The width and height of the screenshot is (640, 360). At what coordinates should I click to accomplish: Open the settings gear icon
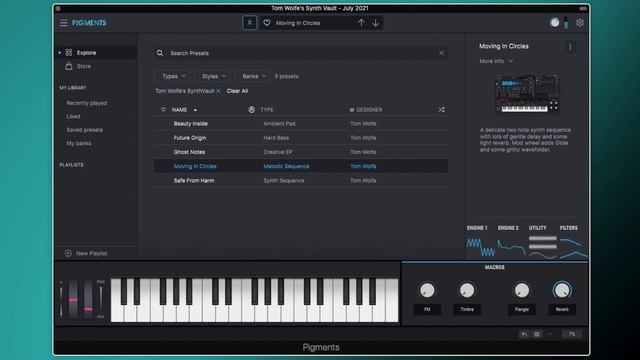pyautogui.click(x=580, y=23)
